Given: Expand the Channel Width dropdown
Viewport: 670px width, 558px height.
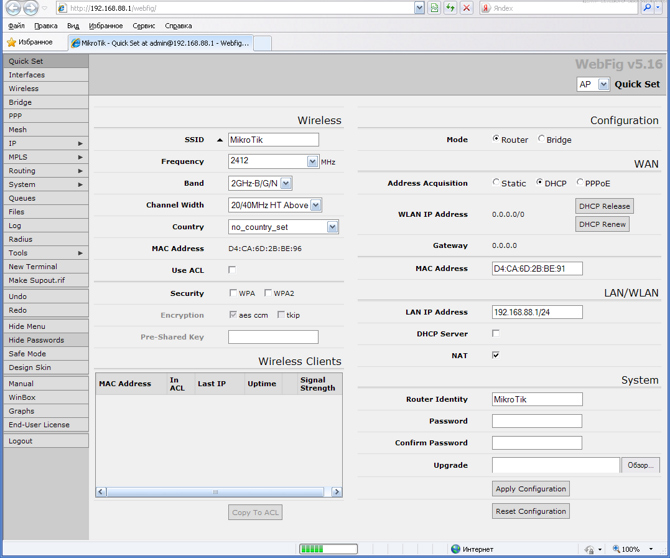Looking at the screenshot, I should 315,205.
